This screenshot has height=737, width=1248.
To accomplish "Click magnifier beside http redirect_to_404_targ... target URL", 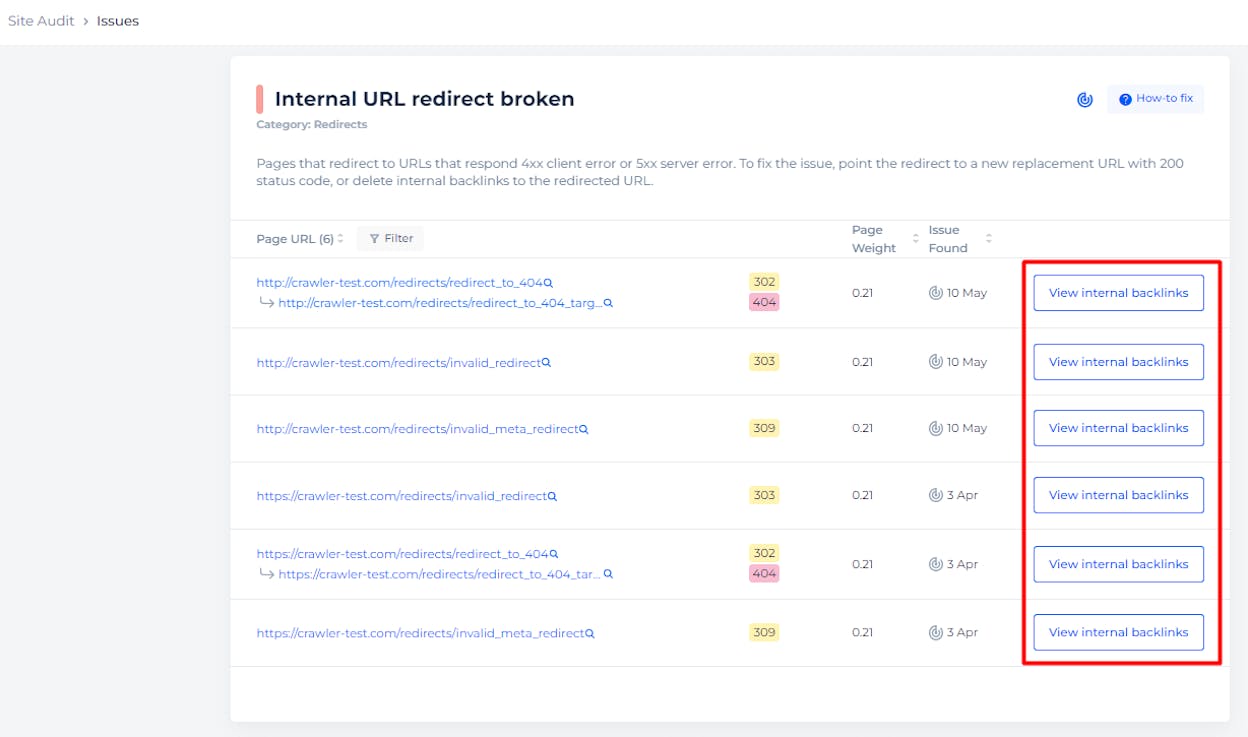I will coord(608,303).
